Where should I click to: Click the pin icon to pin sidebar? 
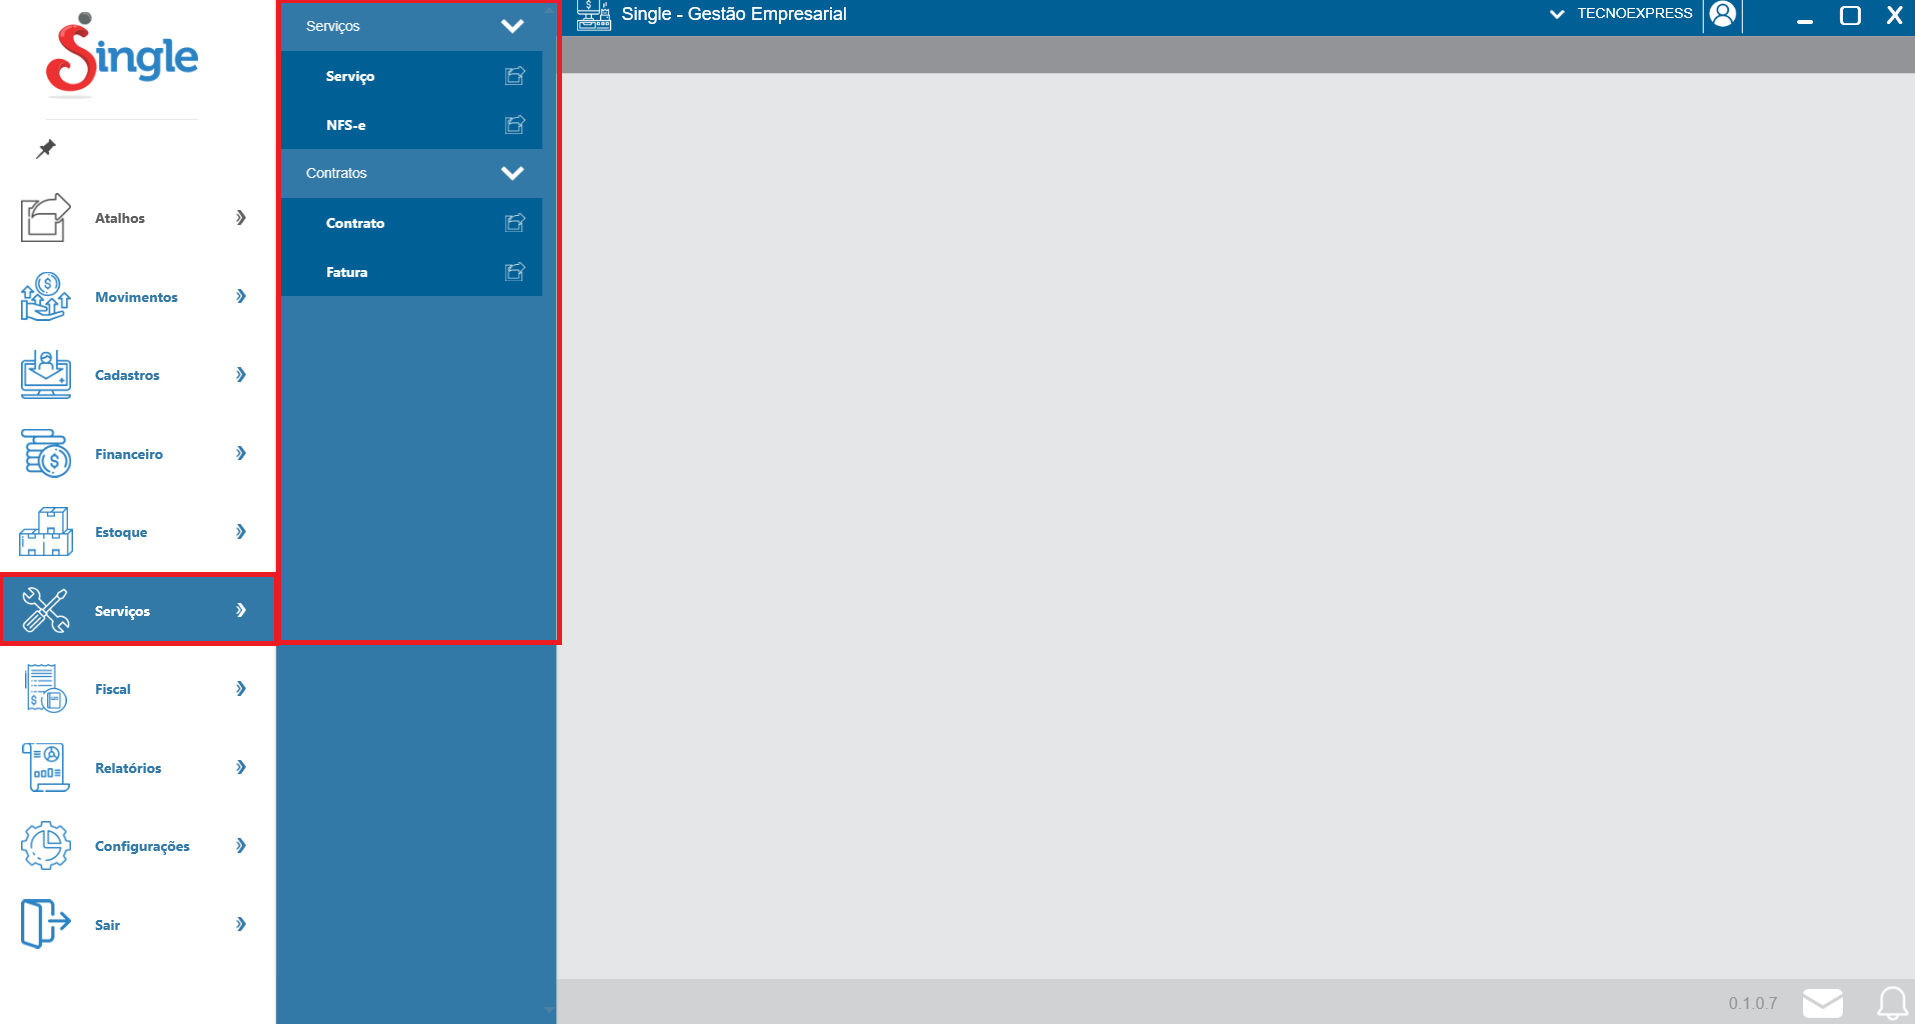[x=46, y=149]
